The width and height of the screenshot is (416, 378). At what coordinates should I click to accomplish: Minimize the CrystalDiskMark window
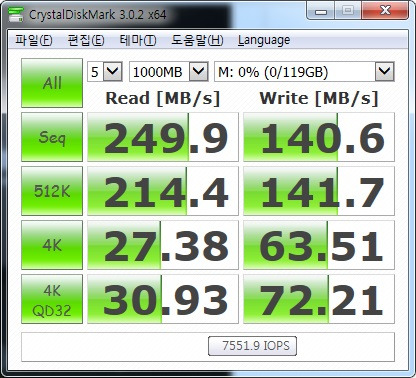(x=320, y=11)
